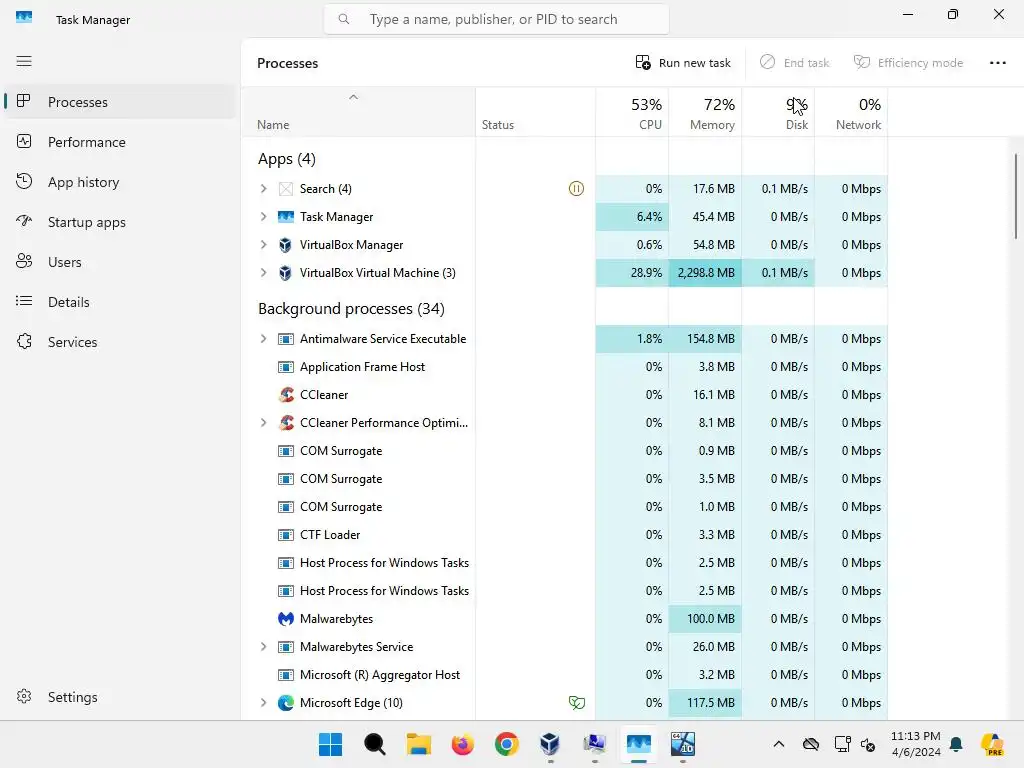Open notification bell in system tray

pyautogui.click(x=956, y=744)
